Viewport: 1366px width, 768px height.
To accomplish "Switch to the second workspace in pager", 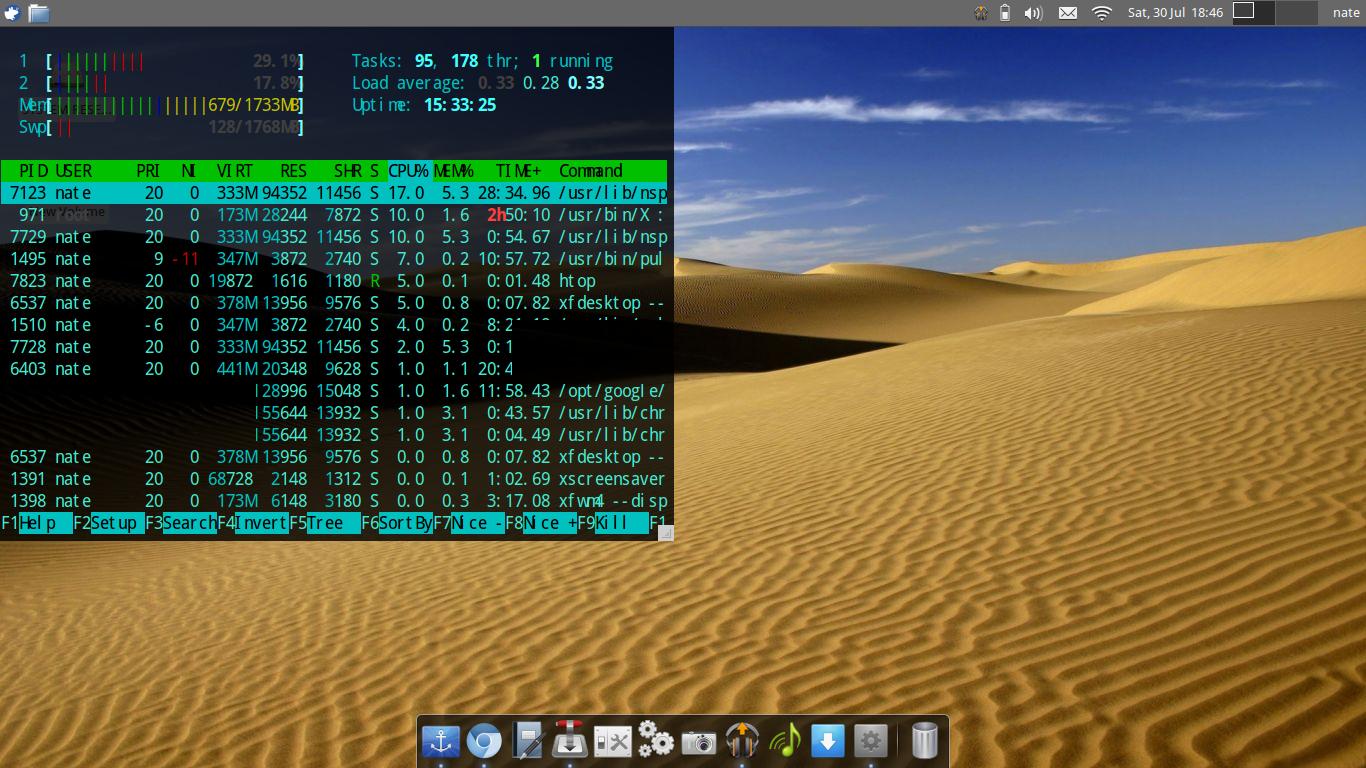I will tap(1297, 12).
